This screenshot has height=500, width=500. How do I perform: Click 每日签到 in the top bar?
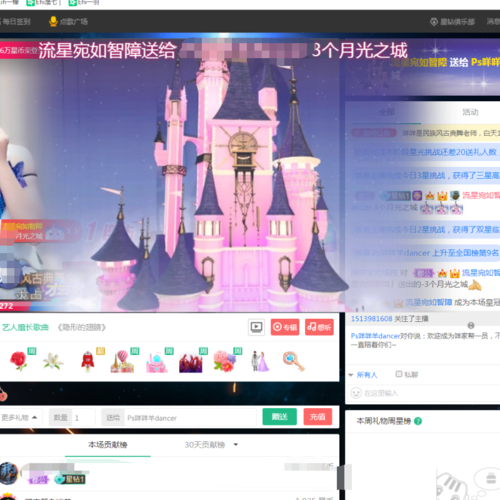(16, 22)
